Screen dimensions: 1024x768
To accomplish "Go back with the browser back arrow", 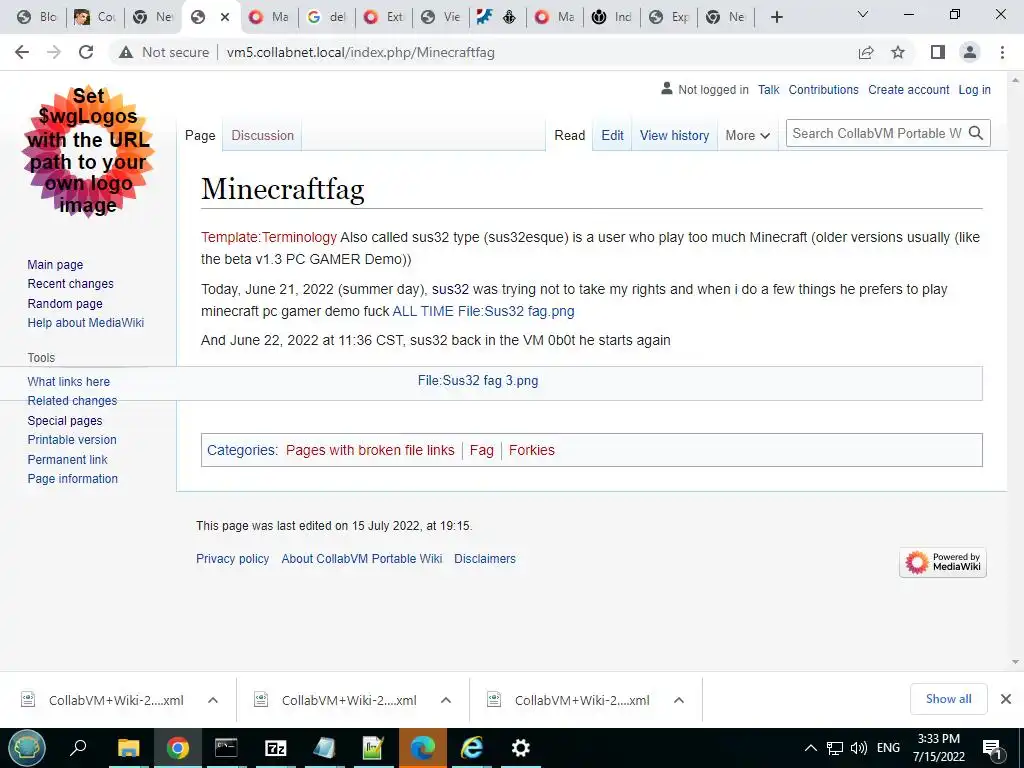I will [x=22, y=52].
